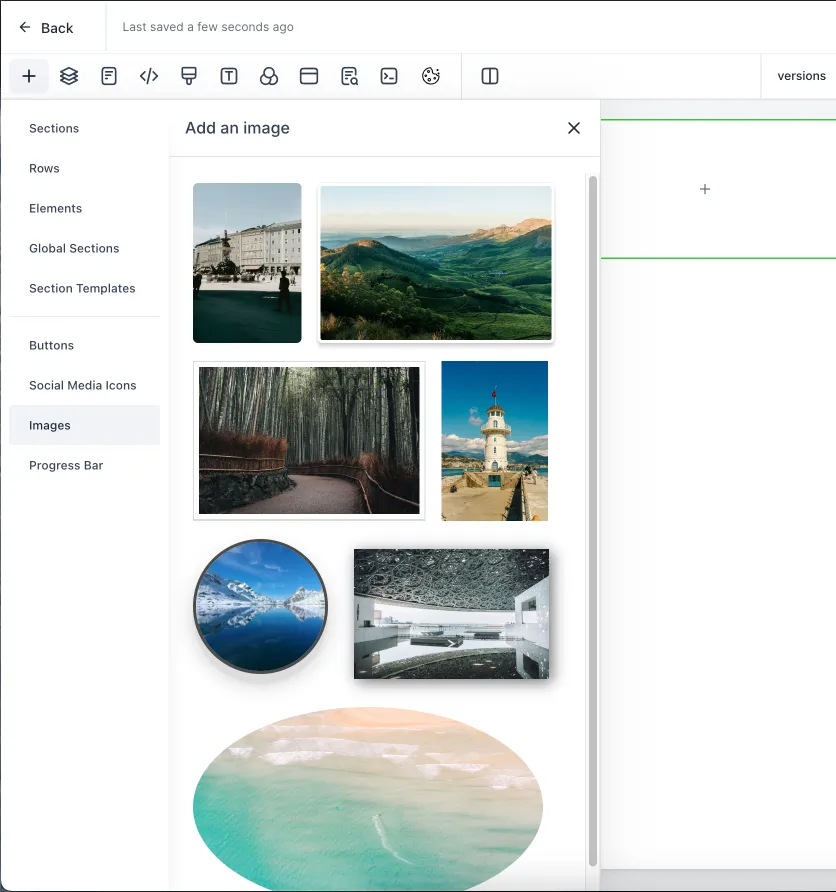The image size is (836, 892).
Task: Select the Progress Bar category
Action: (66, 465)
